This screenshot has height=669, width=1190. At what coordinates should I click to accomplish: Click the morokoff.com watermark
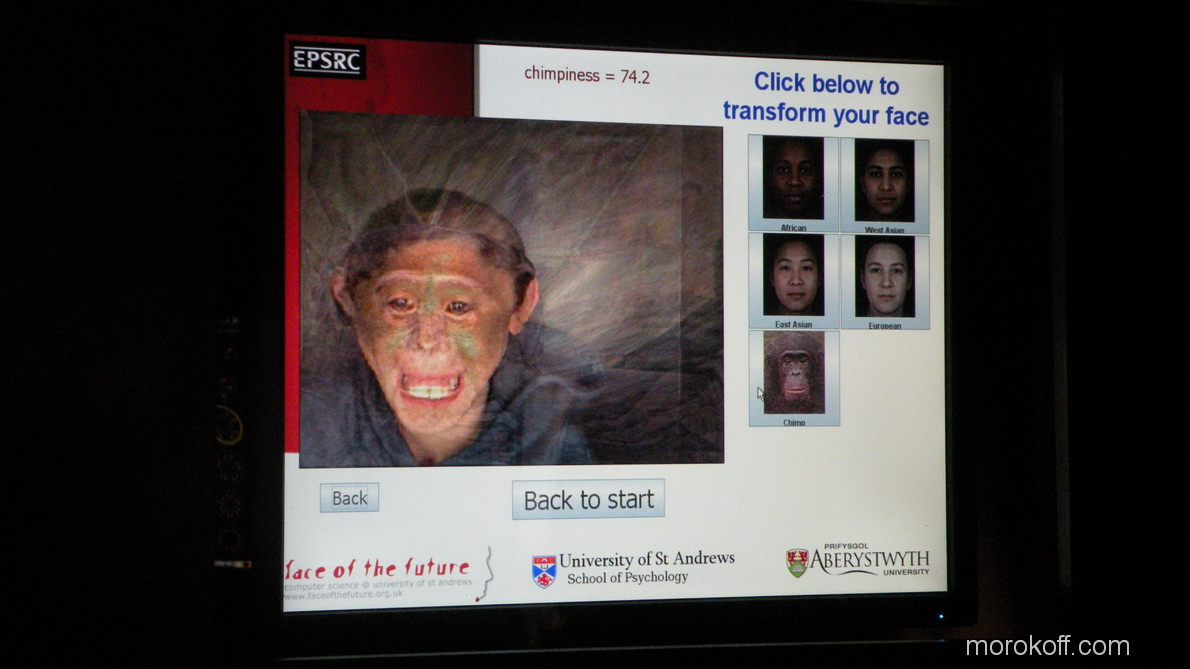[1047, 647]
